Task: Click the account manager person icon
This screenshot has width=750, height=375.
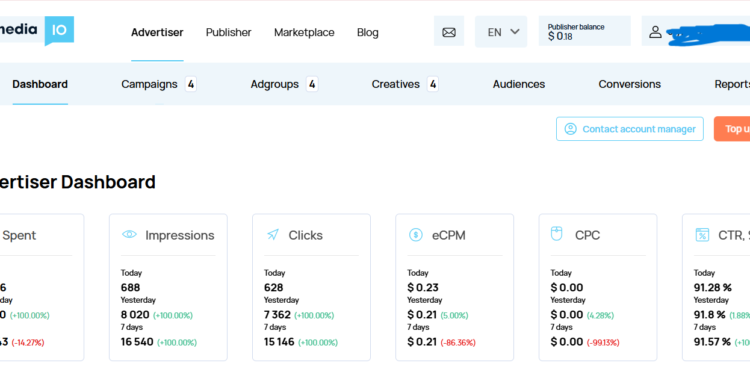Action: click(570, 129)
